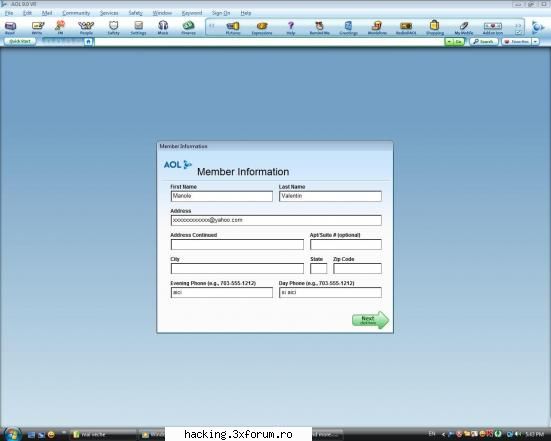Screen dimensions: 551x441
Task: Open the People toolbar icon
Action: [86, 28]
